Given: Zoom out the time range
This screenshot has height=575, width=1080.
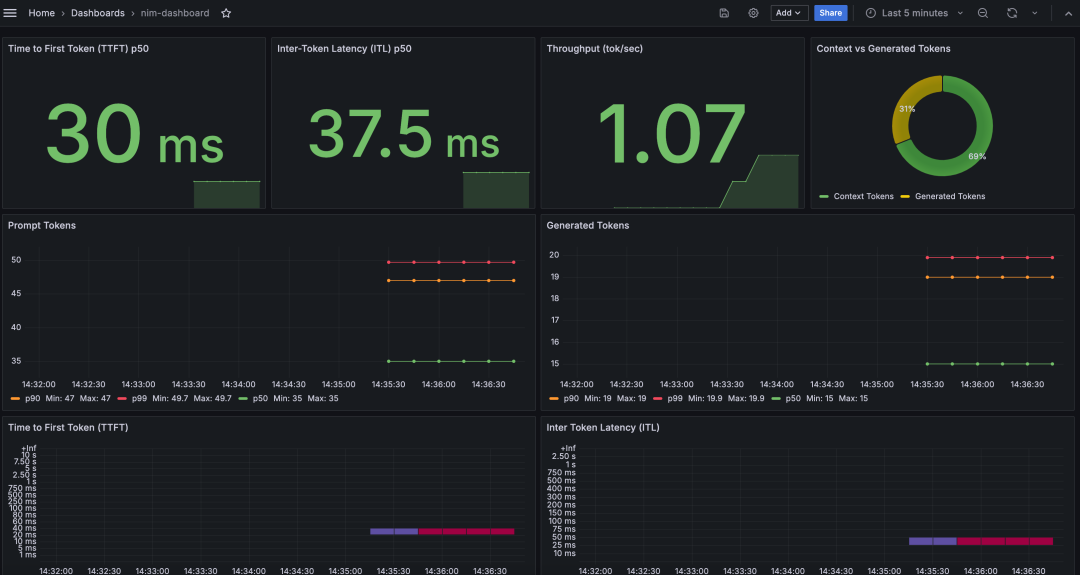Looking at the screenshot, I should (983, 13).
